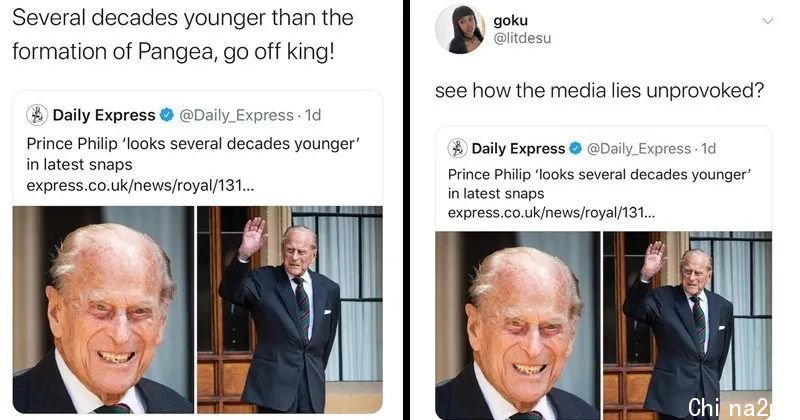
Task: Click verified badge in right quoted tweet
Action: [x=576, y=149]
